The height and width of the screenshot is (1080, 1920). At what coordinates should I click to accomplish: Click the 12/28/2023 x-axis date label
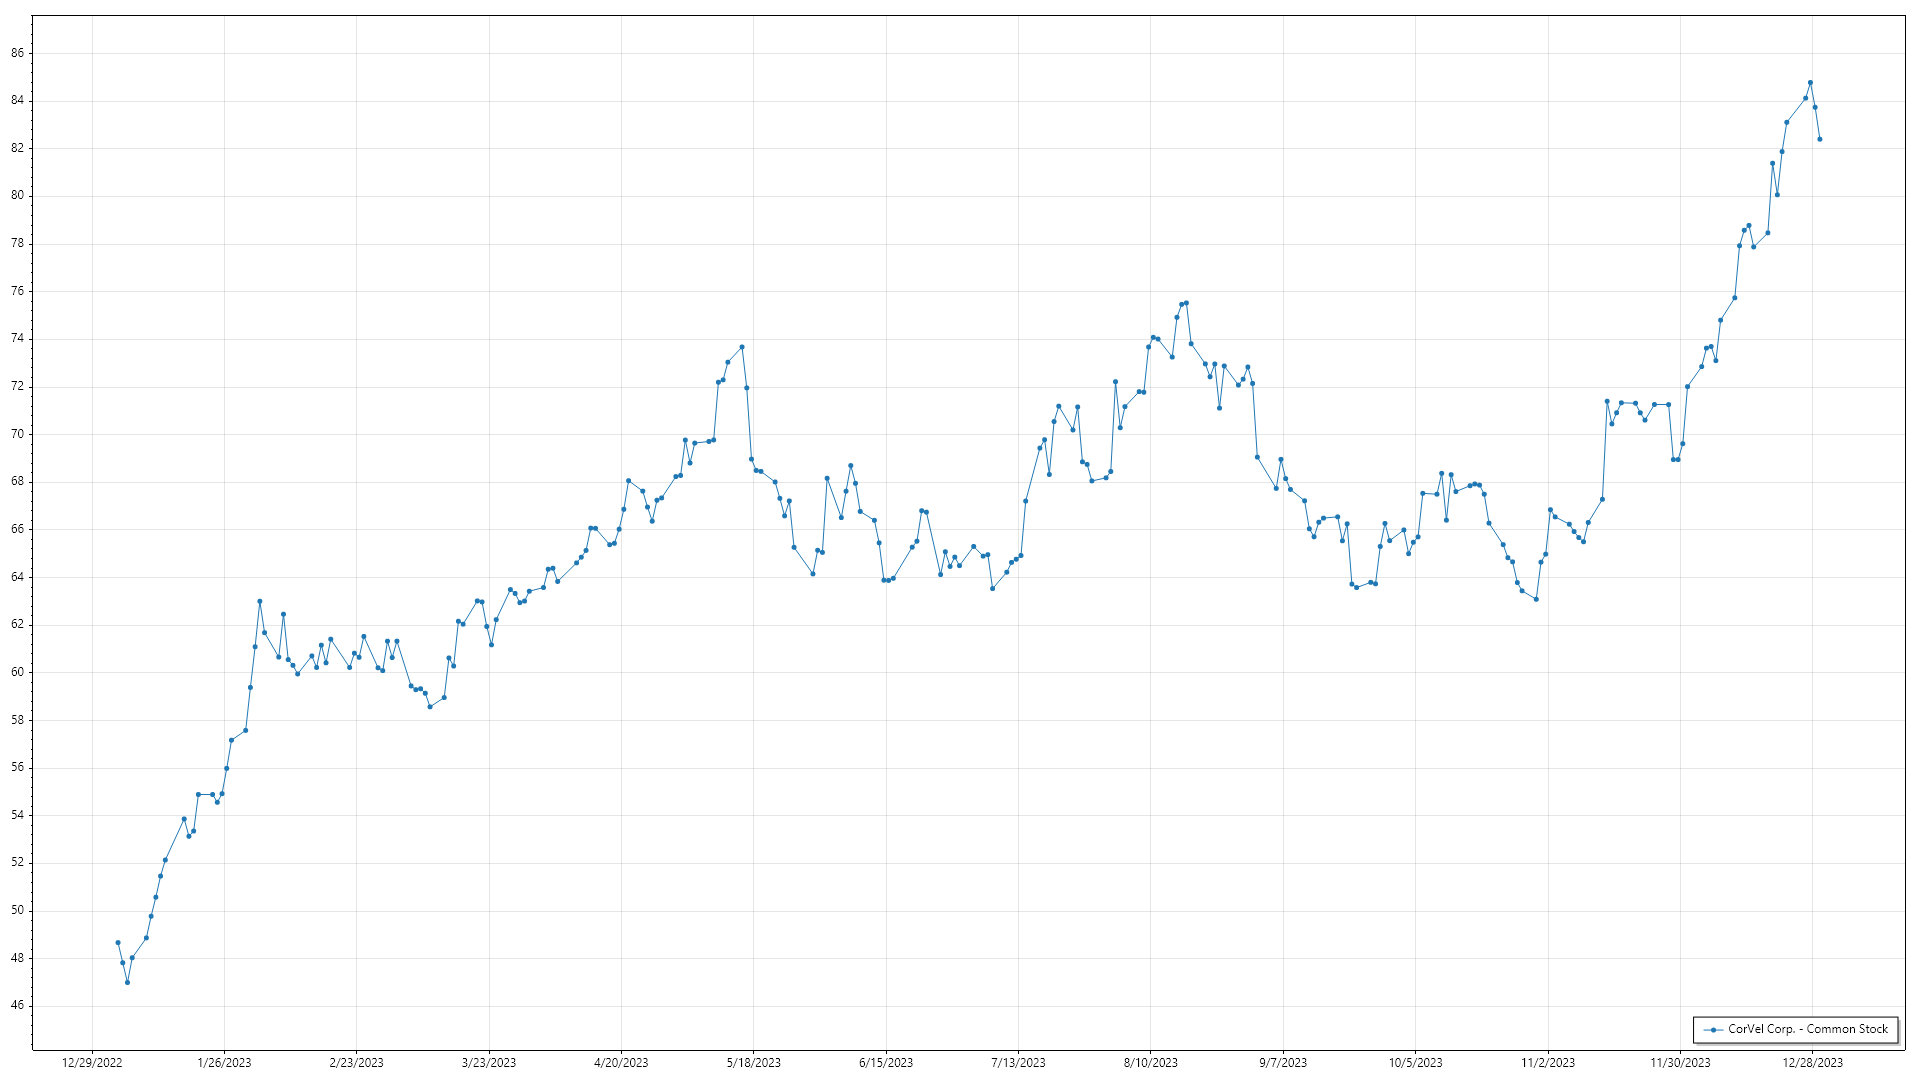(1812, 1063)
